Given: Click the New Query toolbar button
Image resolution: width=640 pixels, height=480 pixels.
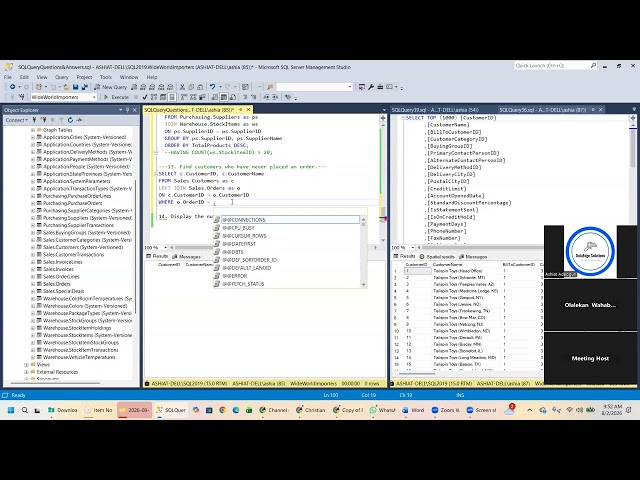Looking at the screenshot, I should click(x=111, y=87).
